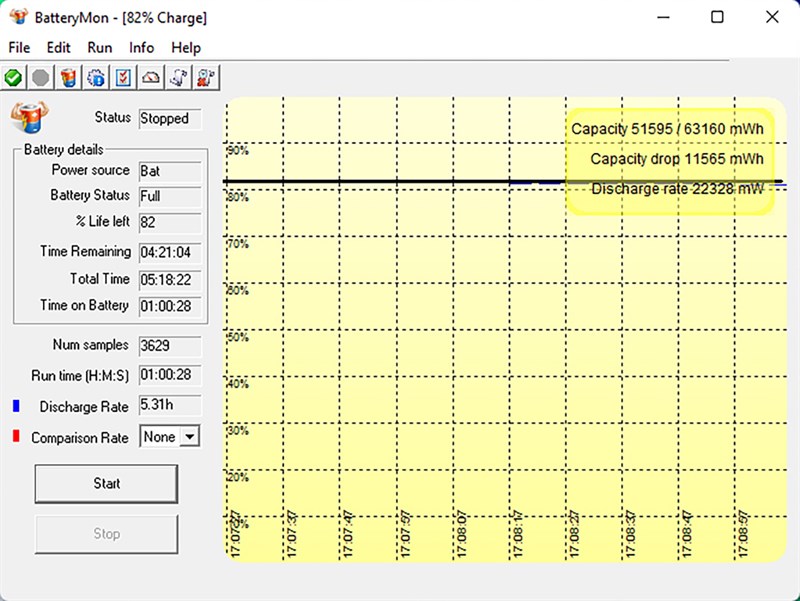Click the green checkmark start monitoring icon
800x601 pixels.
pos(13,77)
